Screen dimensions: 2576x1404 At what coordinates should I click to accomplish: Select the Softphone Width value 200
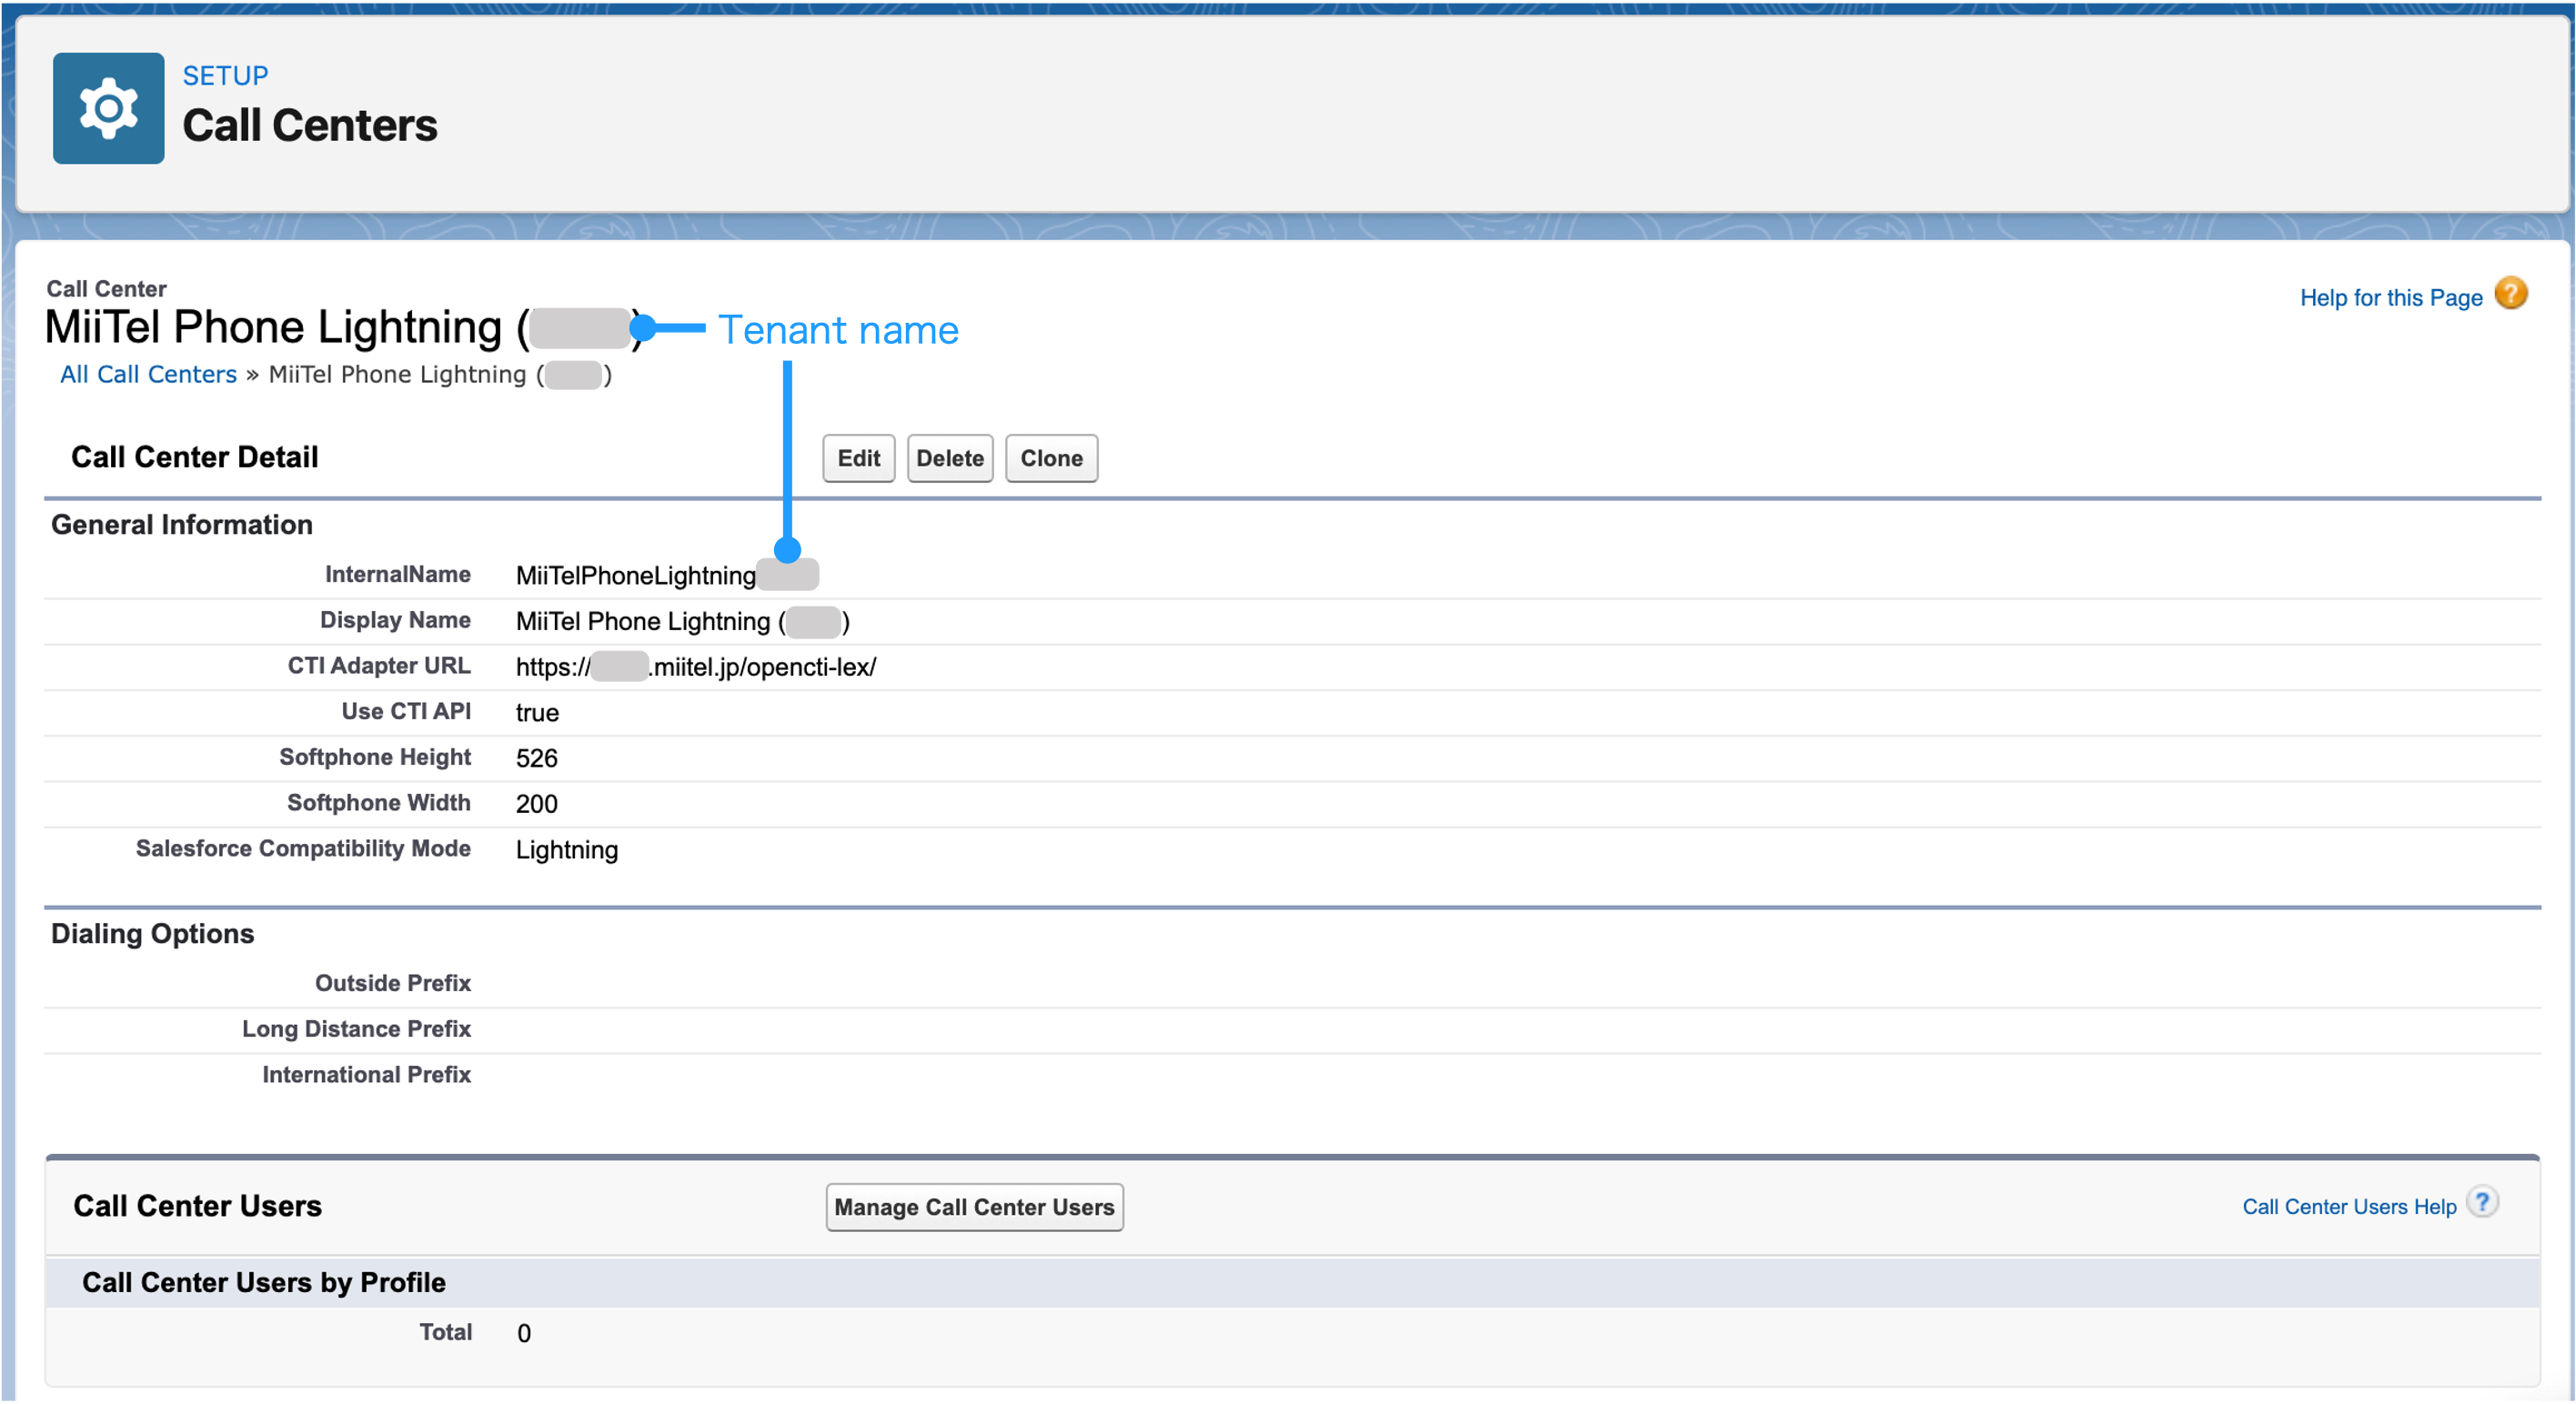pos(537,804)
